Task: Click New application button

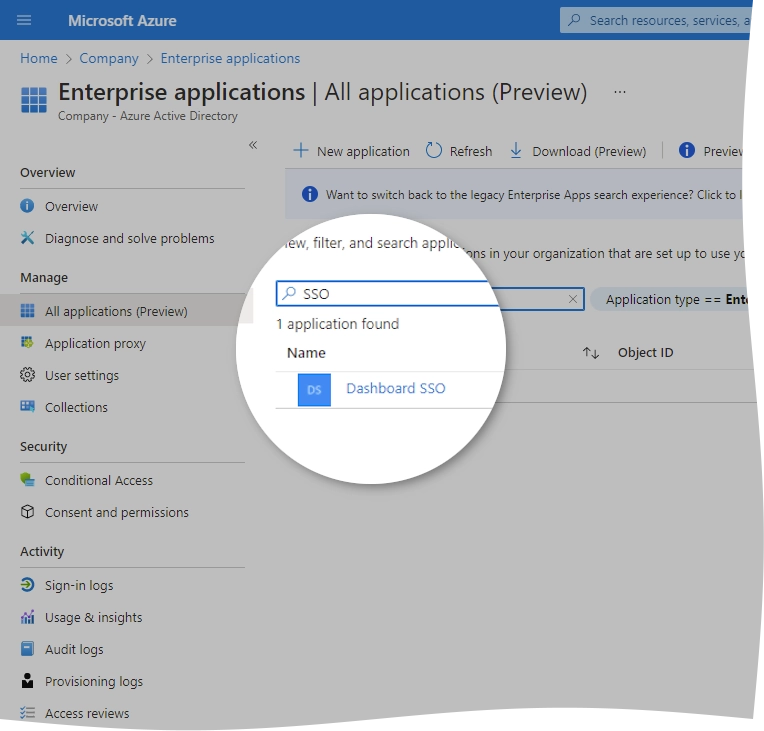Action: click(x=352, y=151)
